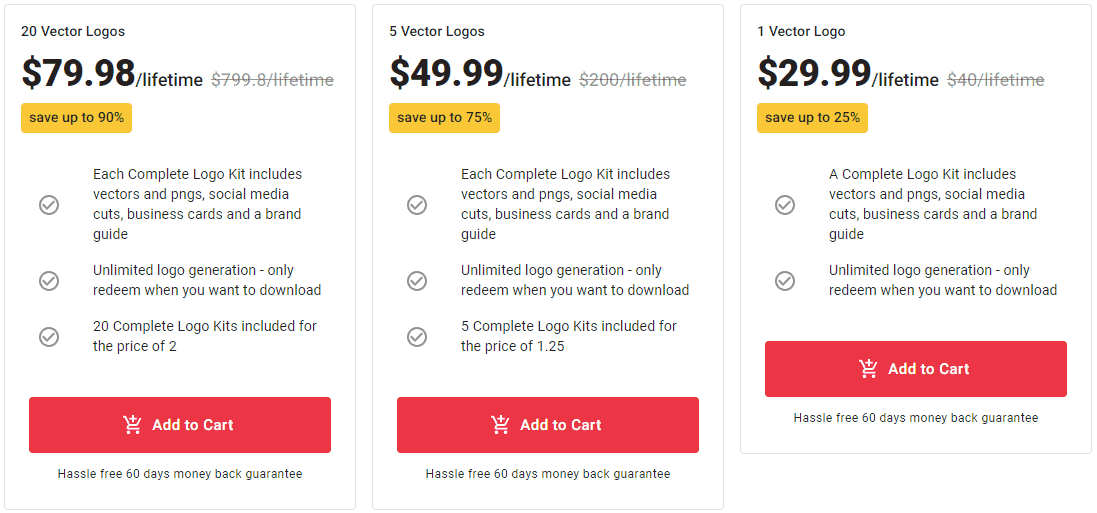Screen dimensions: 1097x513
Task: Click first checkmark icon in 5 Vector Logos plan
Action: 417,205
